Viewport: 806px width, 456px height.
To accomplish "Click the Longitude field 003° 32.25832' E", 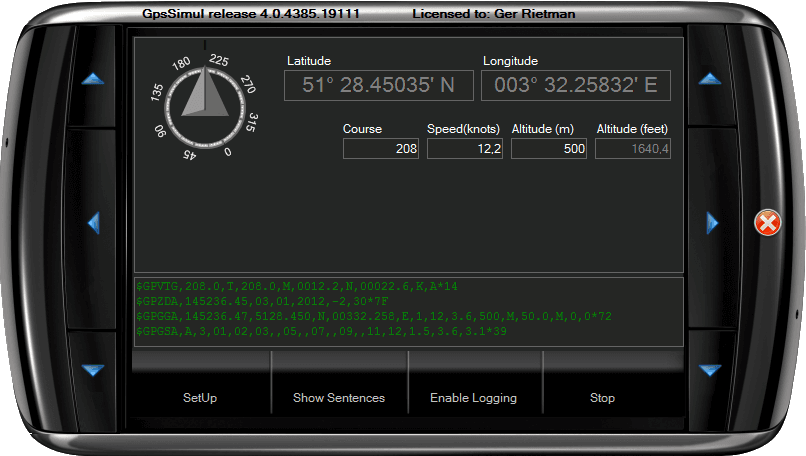I will (576, 85).
